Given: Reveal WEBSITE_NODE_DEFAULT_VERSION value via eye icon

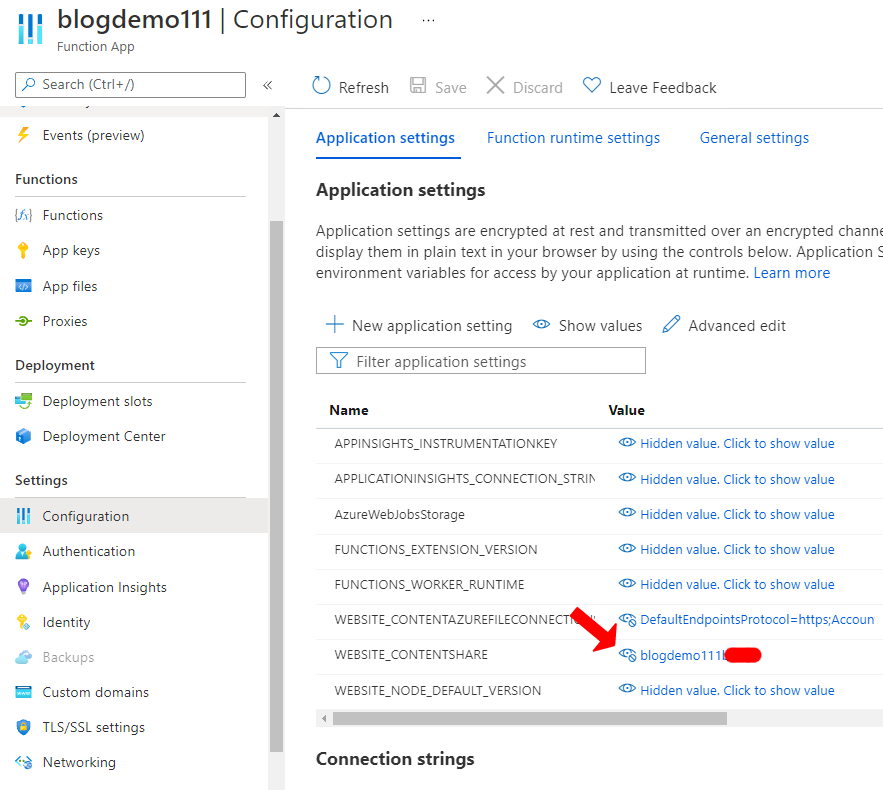Looking at the screenshot, I should coord(627,689).
